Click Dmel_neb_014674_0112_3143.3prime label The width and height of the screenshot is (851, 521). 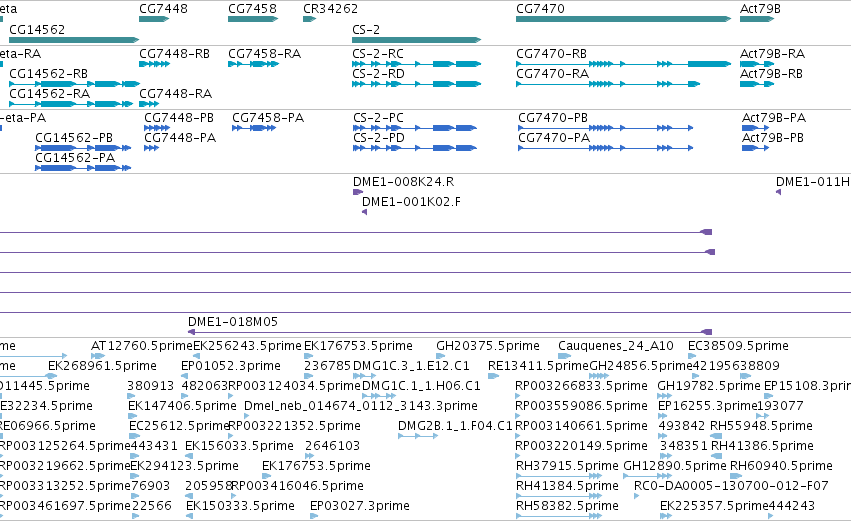pyautogui.click(x=361, y=406)
